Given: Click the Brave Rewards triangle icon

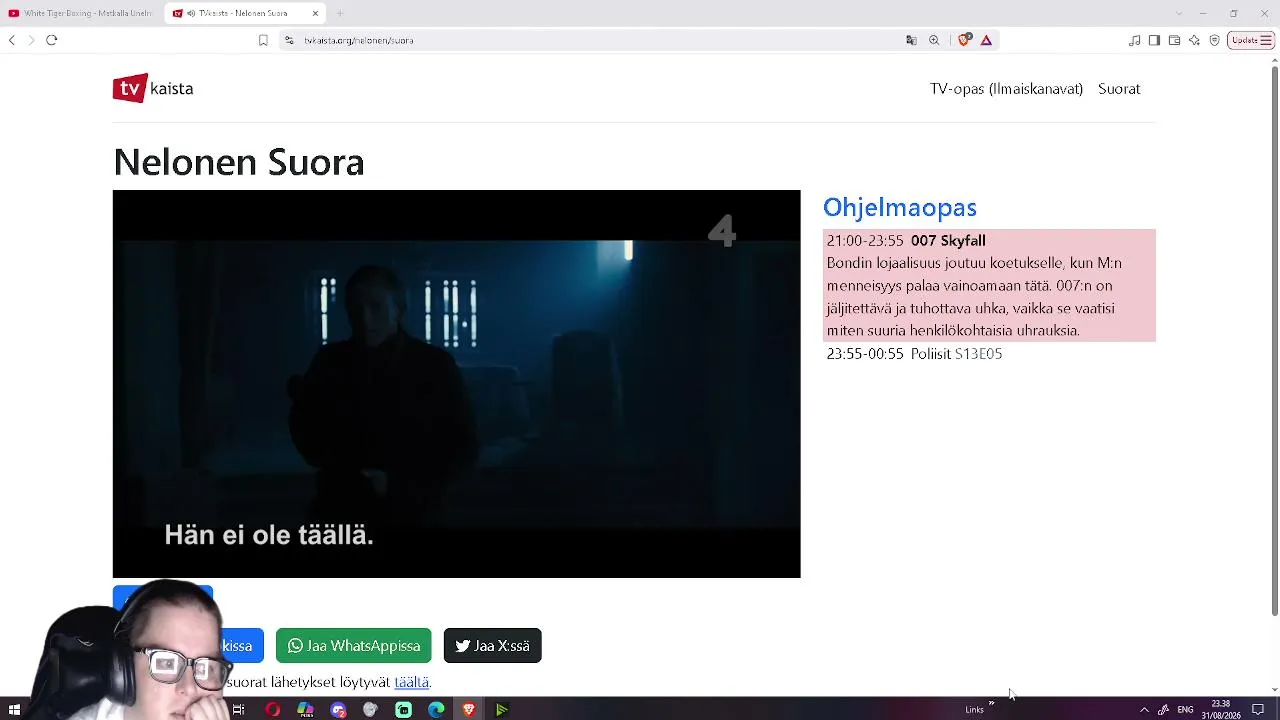Looking at the screenshot, I should tap(986, 40).
